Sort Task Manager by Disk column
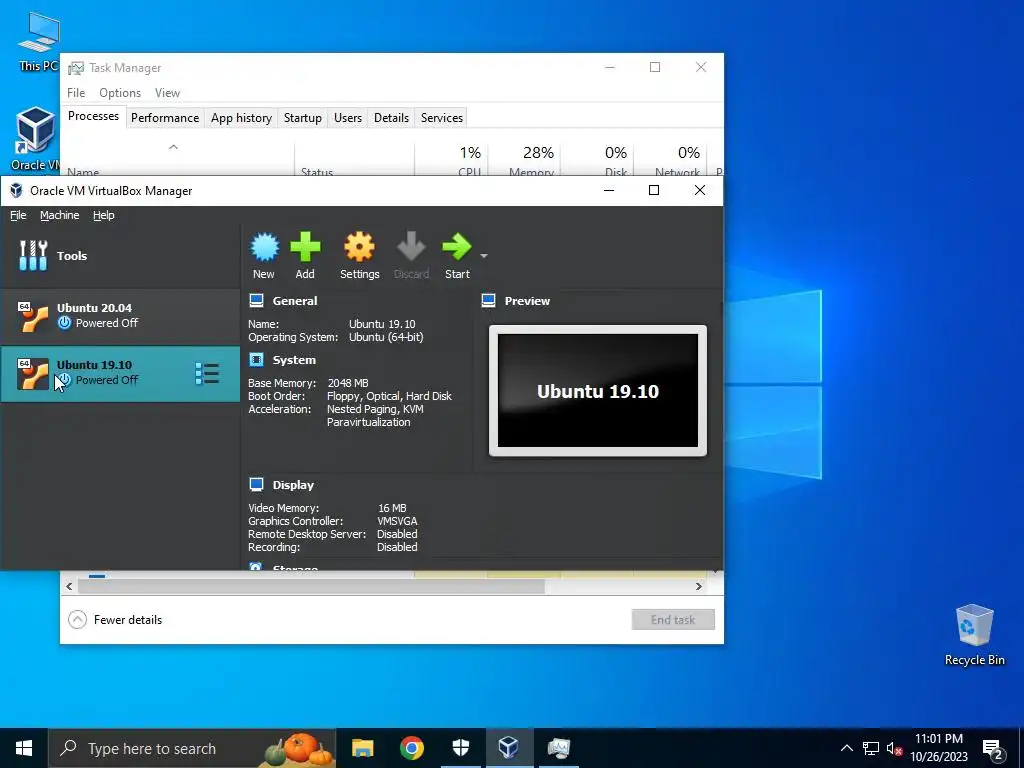The height and width of the screenshot is (768, 1024). (x=598, y=159)
